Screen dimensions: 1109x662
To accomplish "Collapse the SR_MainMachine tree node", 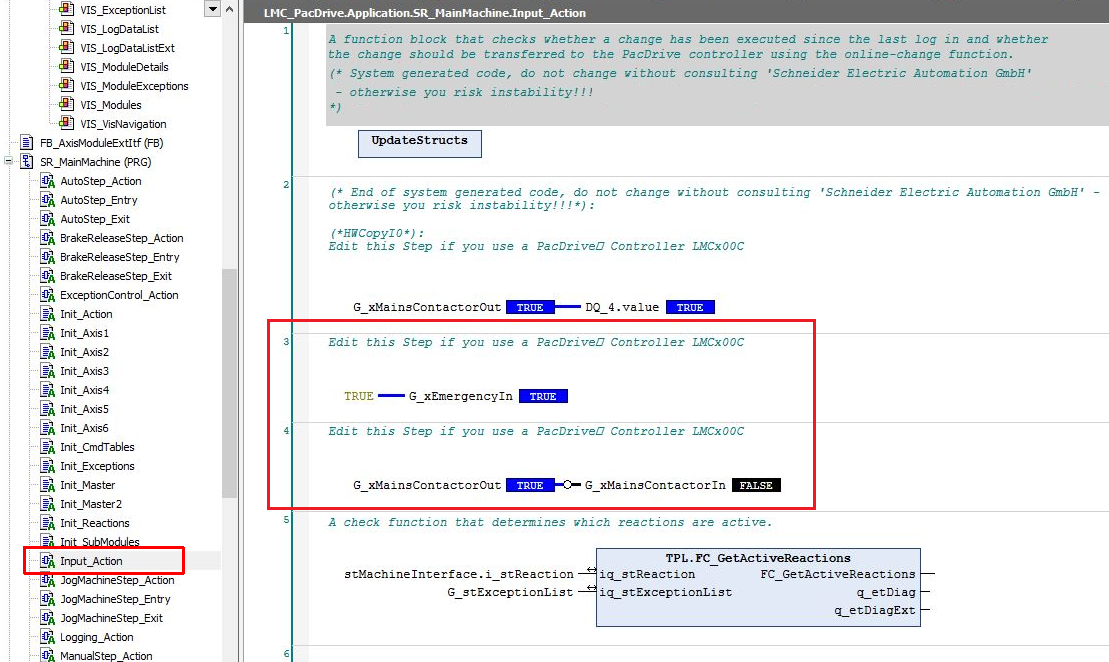I will (x=9, y=162).
